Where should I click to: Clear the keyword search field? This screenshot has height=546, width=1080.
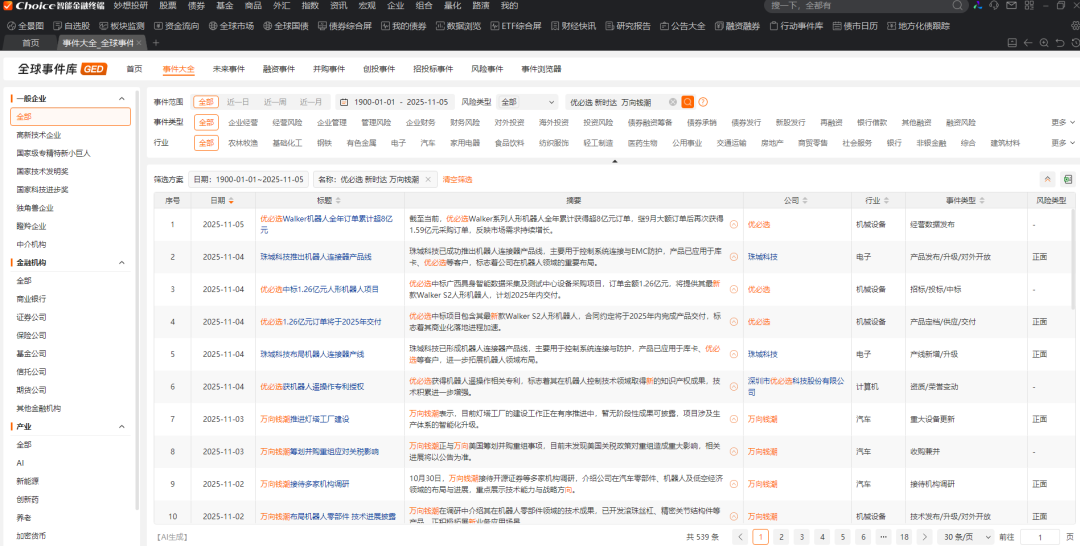673,102
